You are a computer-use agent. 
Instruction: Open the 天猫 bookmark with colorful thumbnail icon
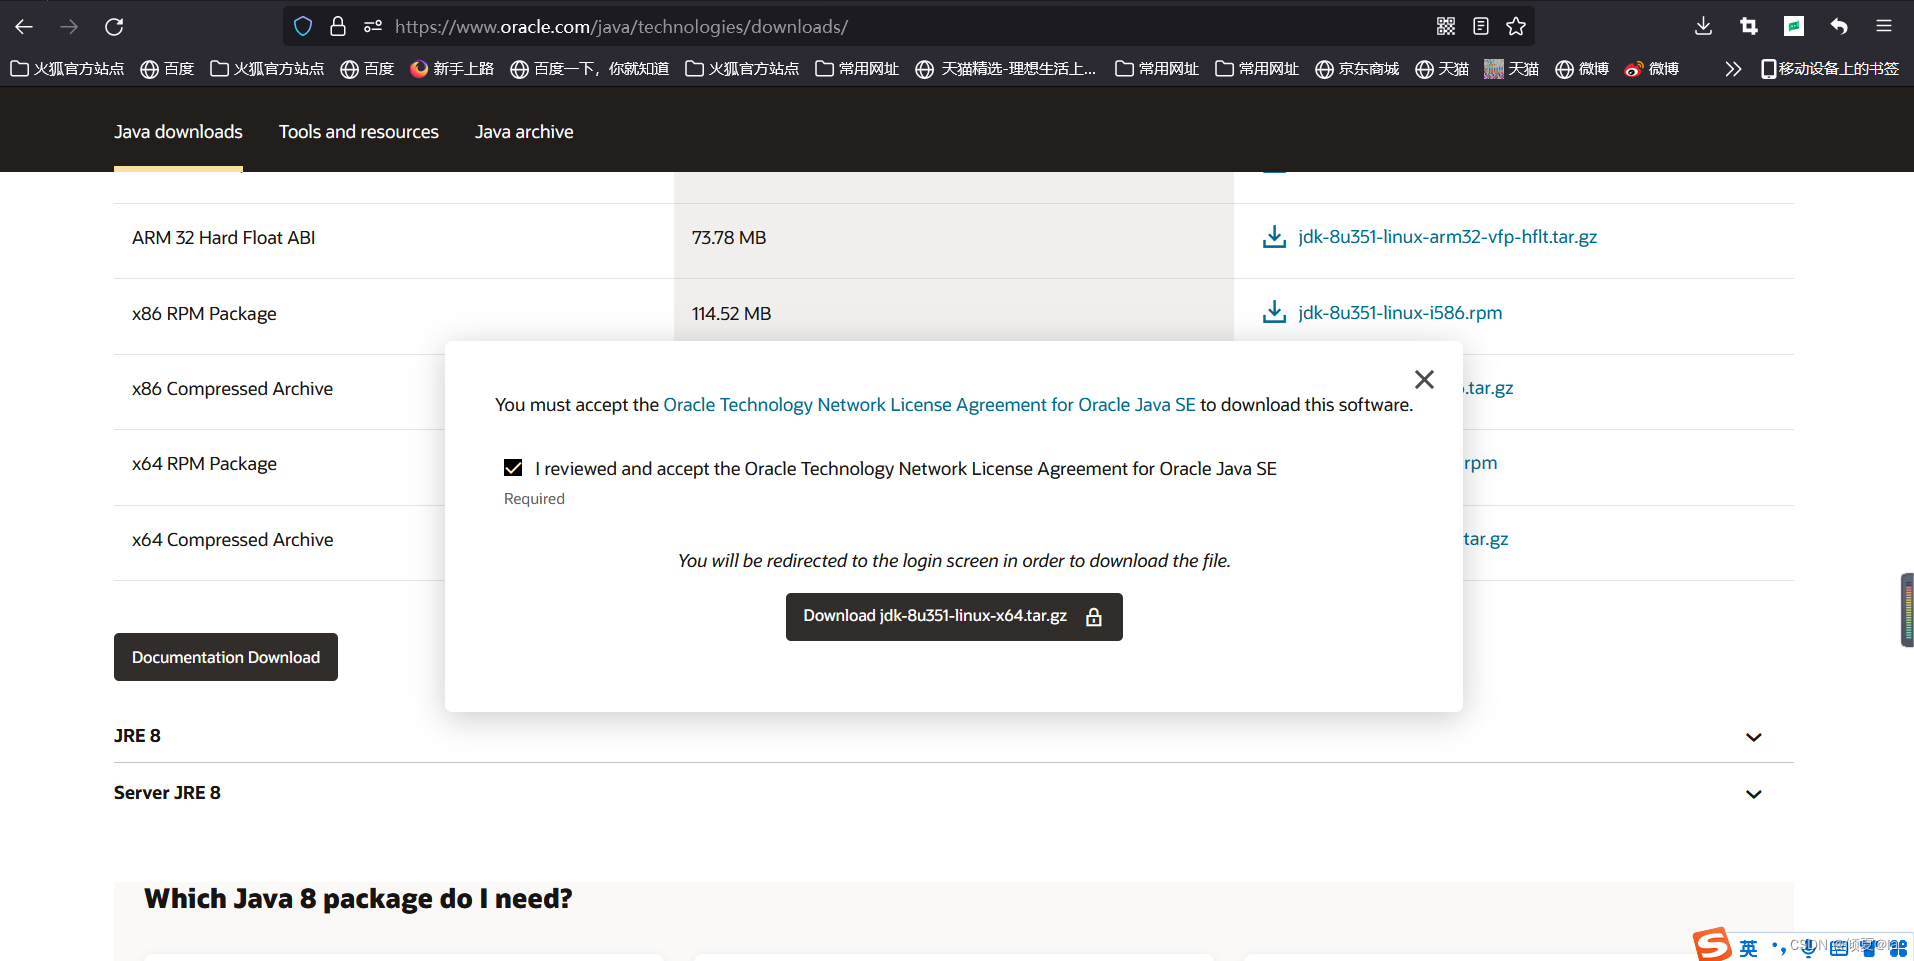[1512, 69]
